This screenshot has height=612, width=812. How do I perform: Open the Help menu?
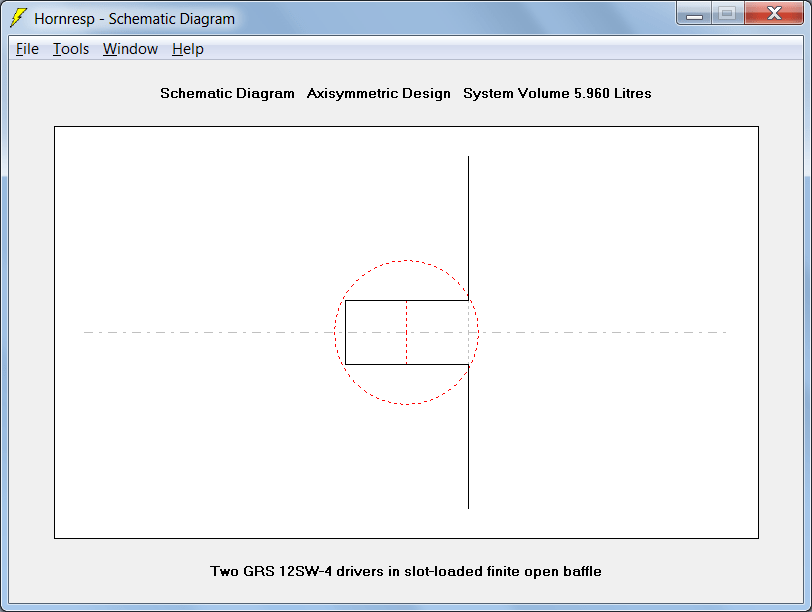coord(187,49)
